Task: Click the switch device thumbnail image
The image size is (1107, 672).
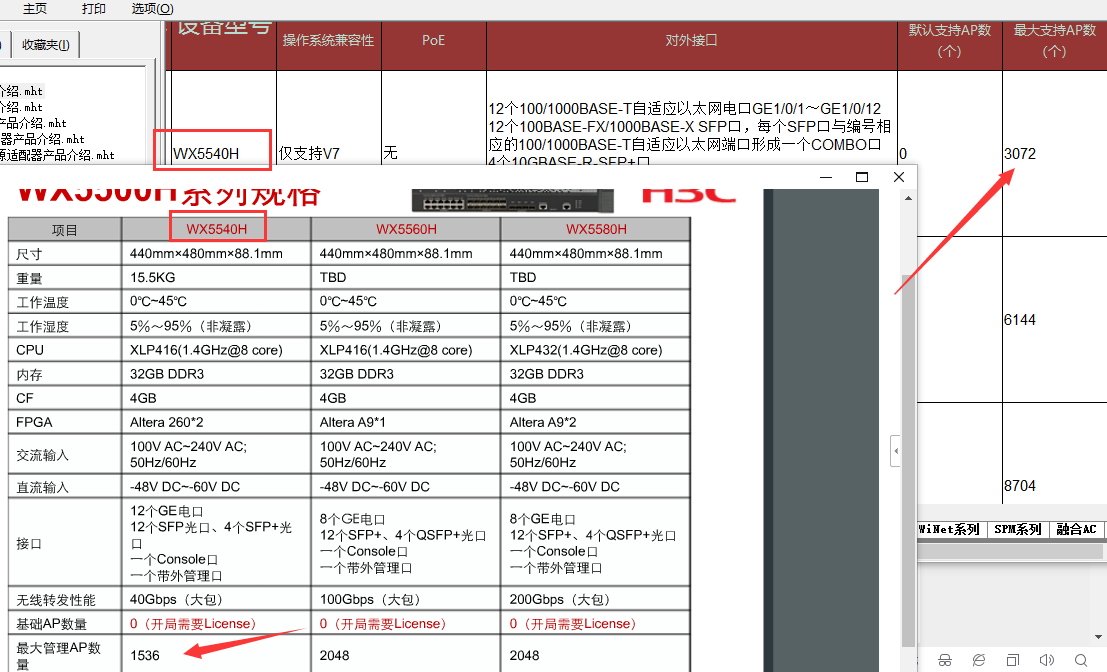Action: tap(513, 200)
